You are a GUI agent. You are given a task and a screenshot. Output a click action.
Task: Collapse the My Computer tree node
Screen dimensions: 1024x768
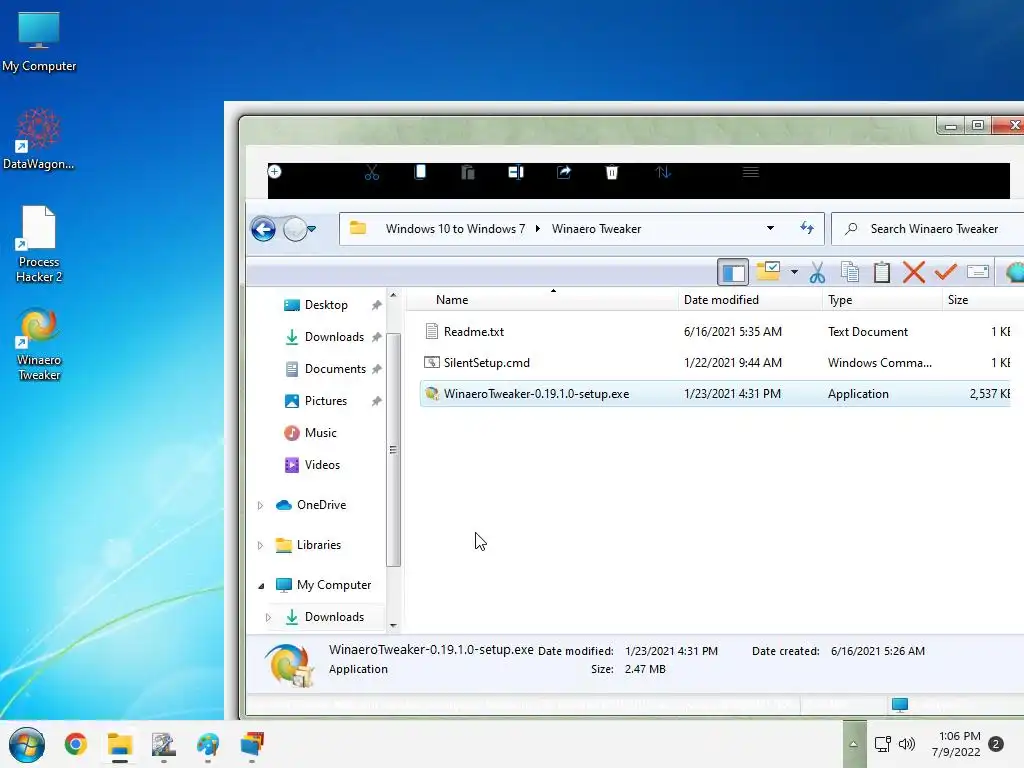[261, 586]
